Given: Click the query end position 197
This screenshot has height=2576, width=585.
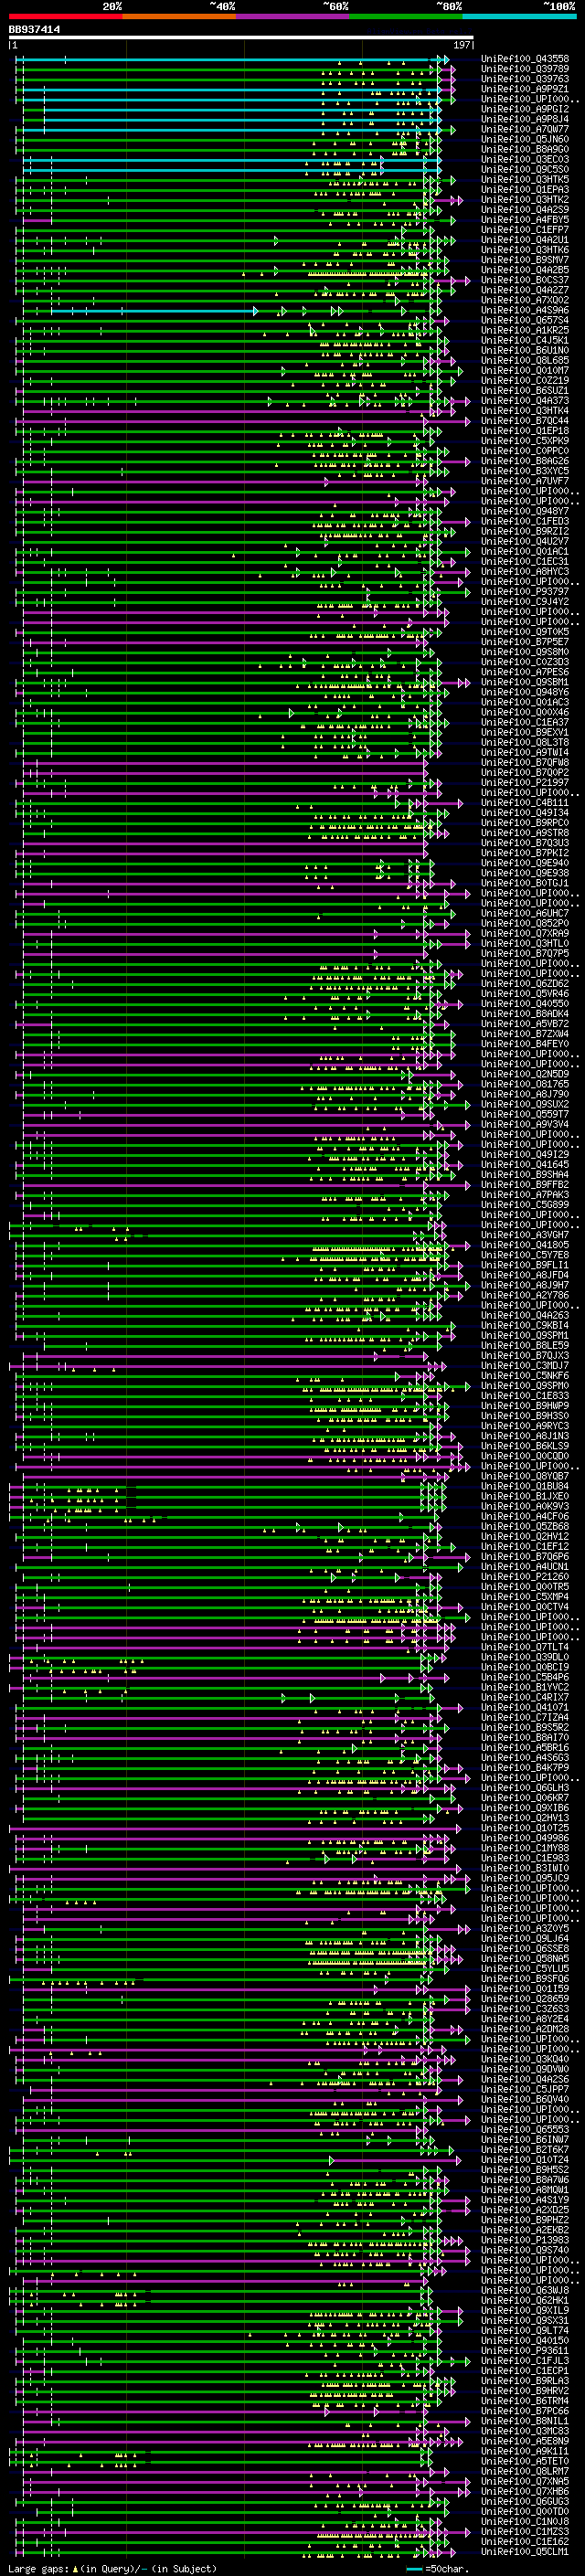Looking at the screenshot, I should tap(462, 45).
